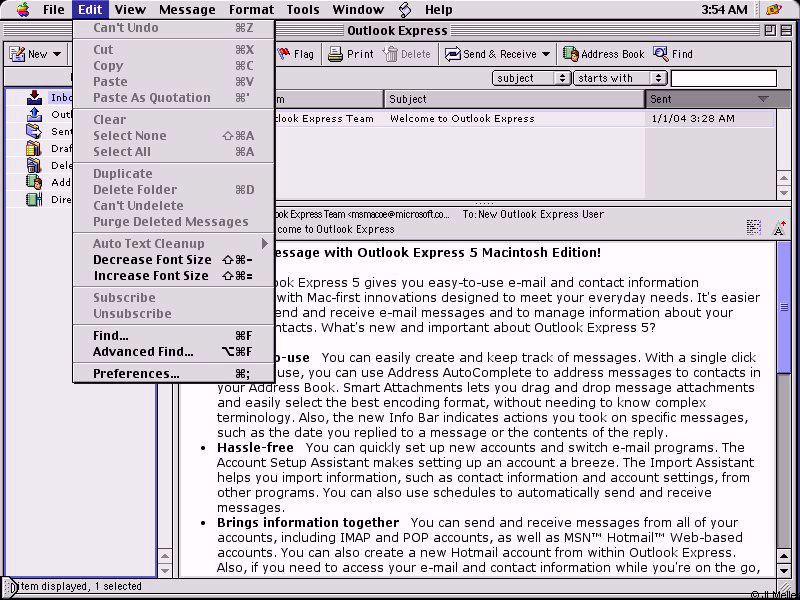The image size is (800, 600).
Task: Open the File menu
Action: click(54, 9)
